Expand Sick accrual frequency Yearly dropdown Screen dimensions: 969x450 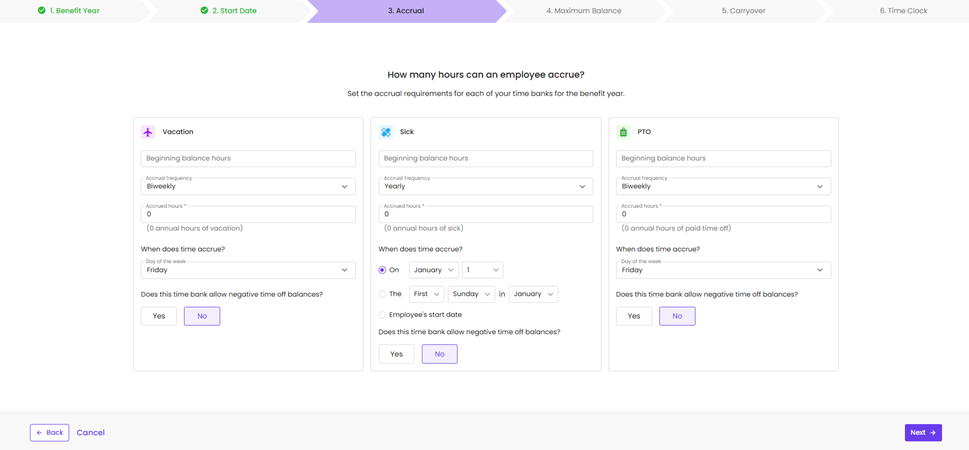point(485,186)
